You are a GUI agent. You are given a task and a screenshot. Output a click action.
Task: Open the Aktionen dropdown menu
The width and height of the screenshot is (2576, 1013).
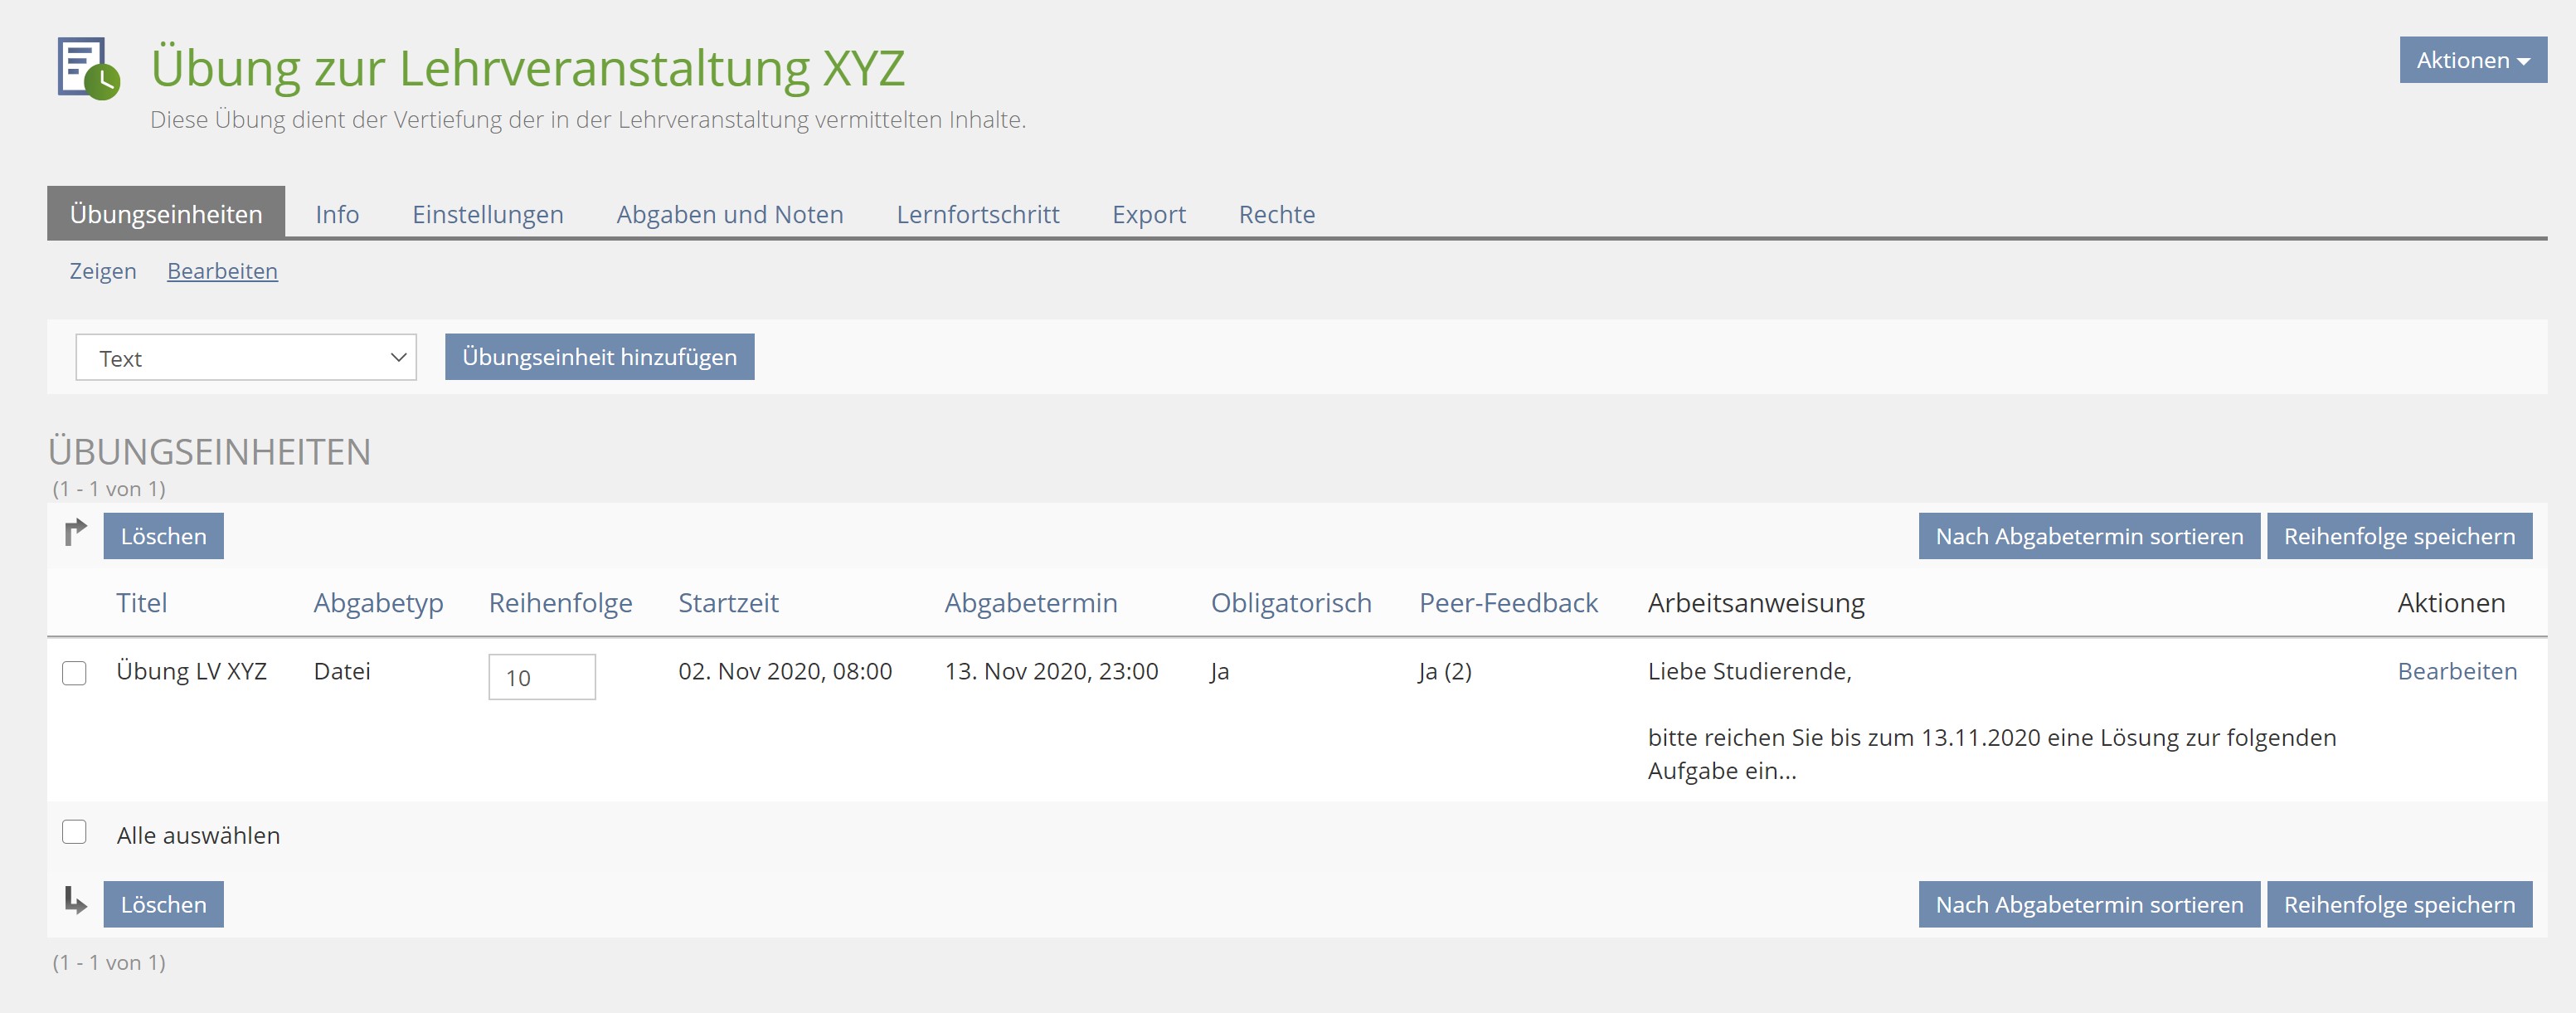[2472, 60]
